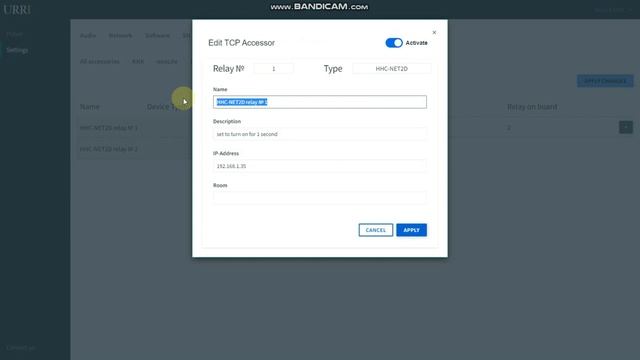
Task: Click the empty Room input field
Action: point(320,198)
